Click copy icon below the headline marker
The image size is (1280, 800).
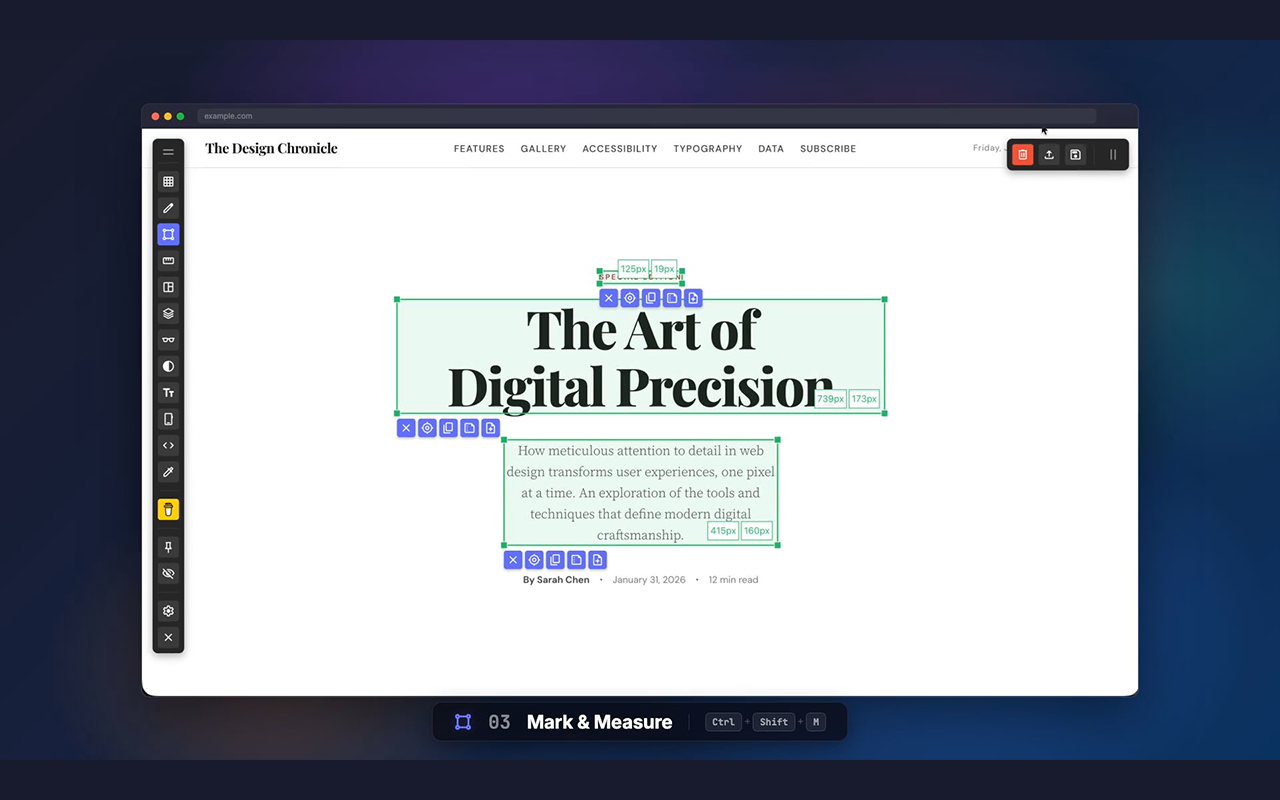[x=448, y=428]
